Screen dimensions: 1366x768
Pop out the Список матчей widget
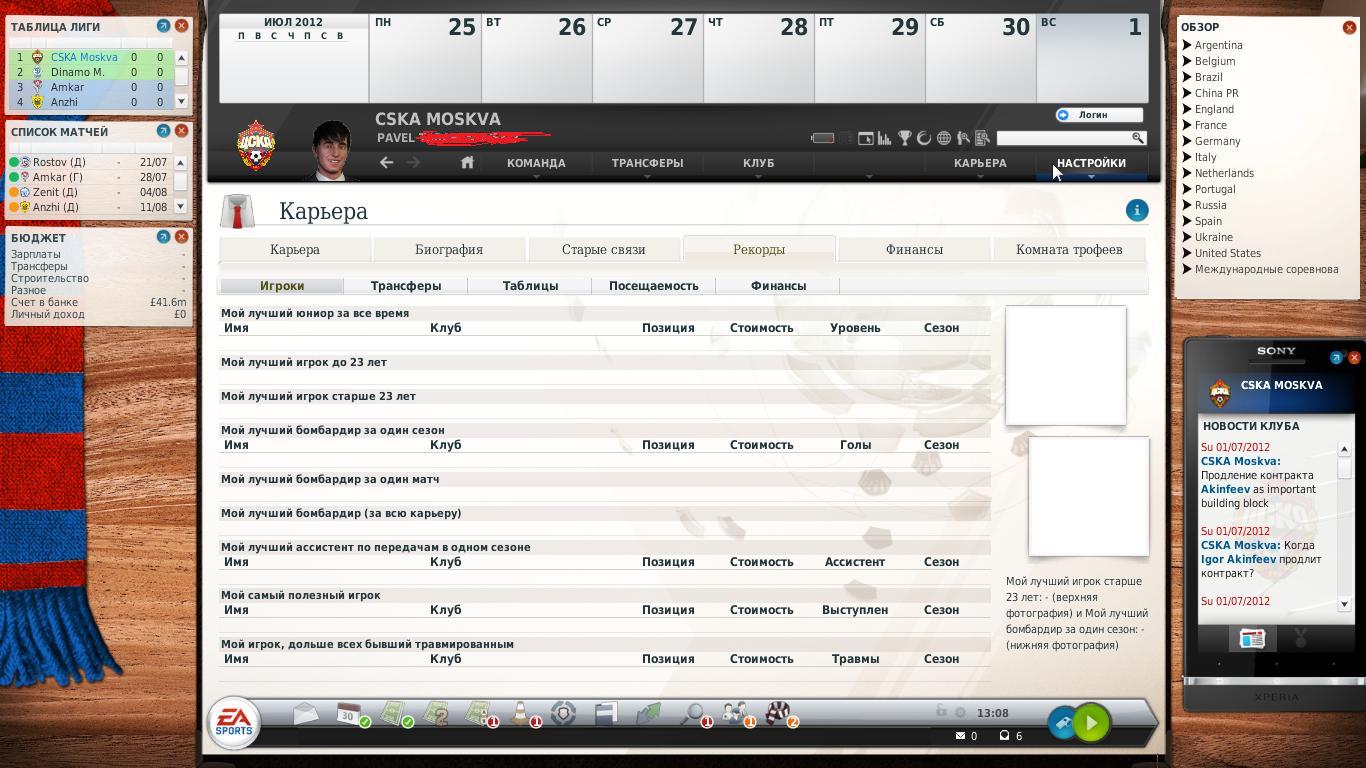pyautogui.click(x=163, y=131)
